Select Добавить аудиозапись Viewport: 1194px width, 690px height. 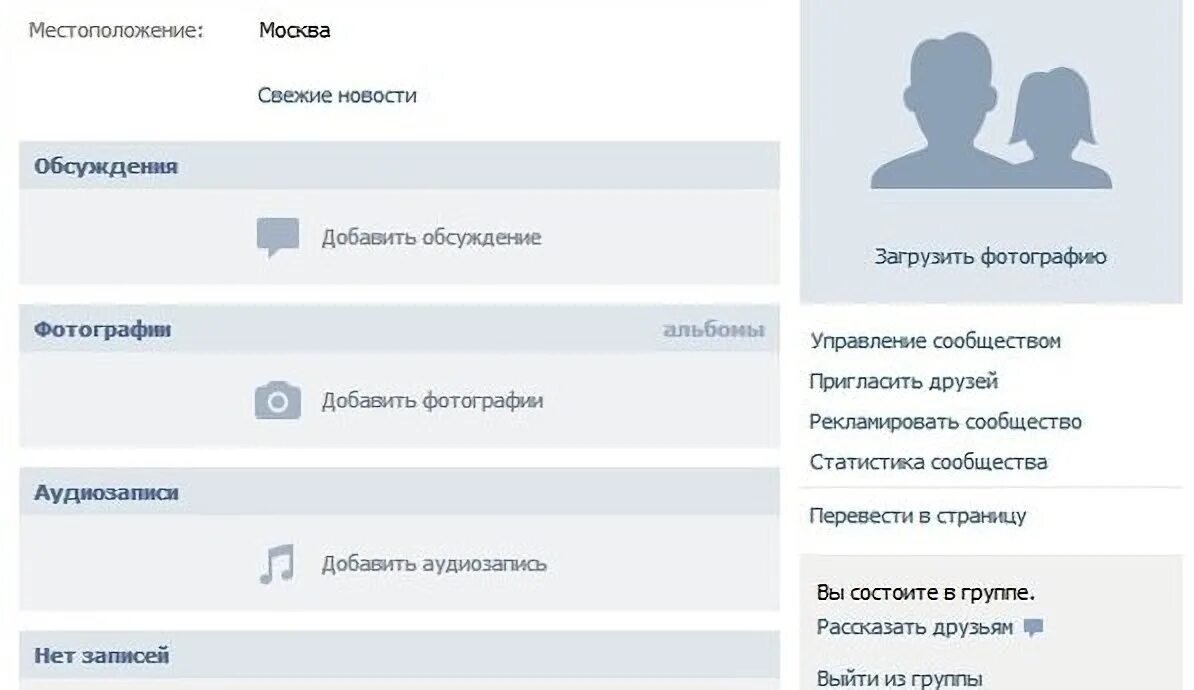pyautogui.click(x=434, y=564)
